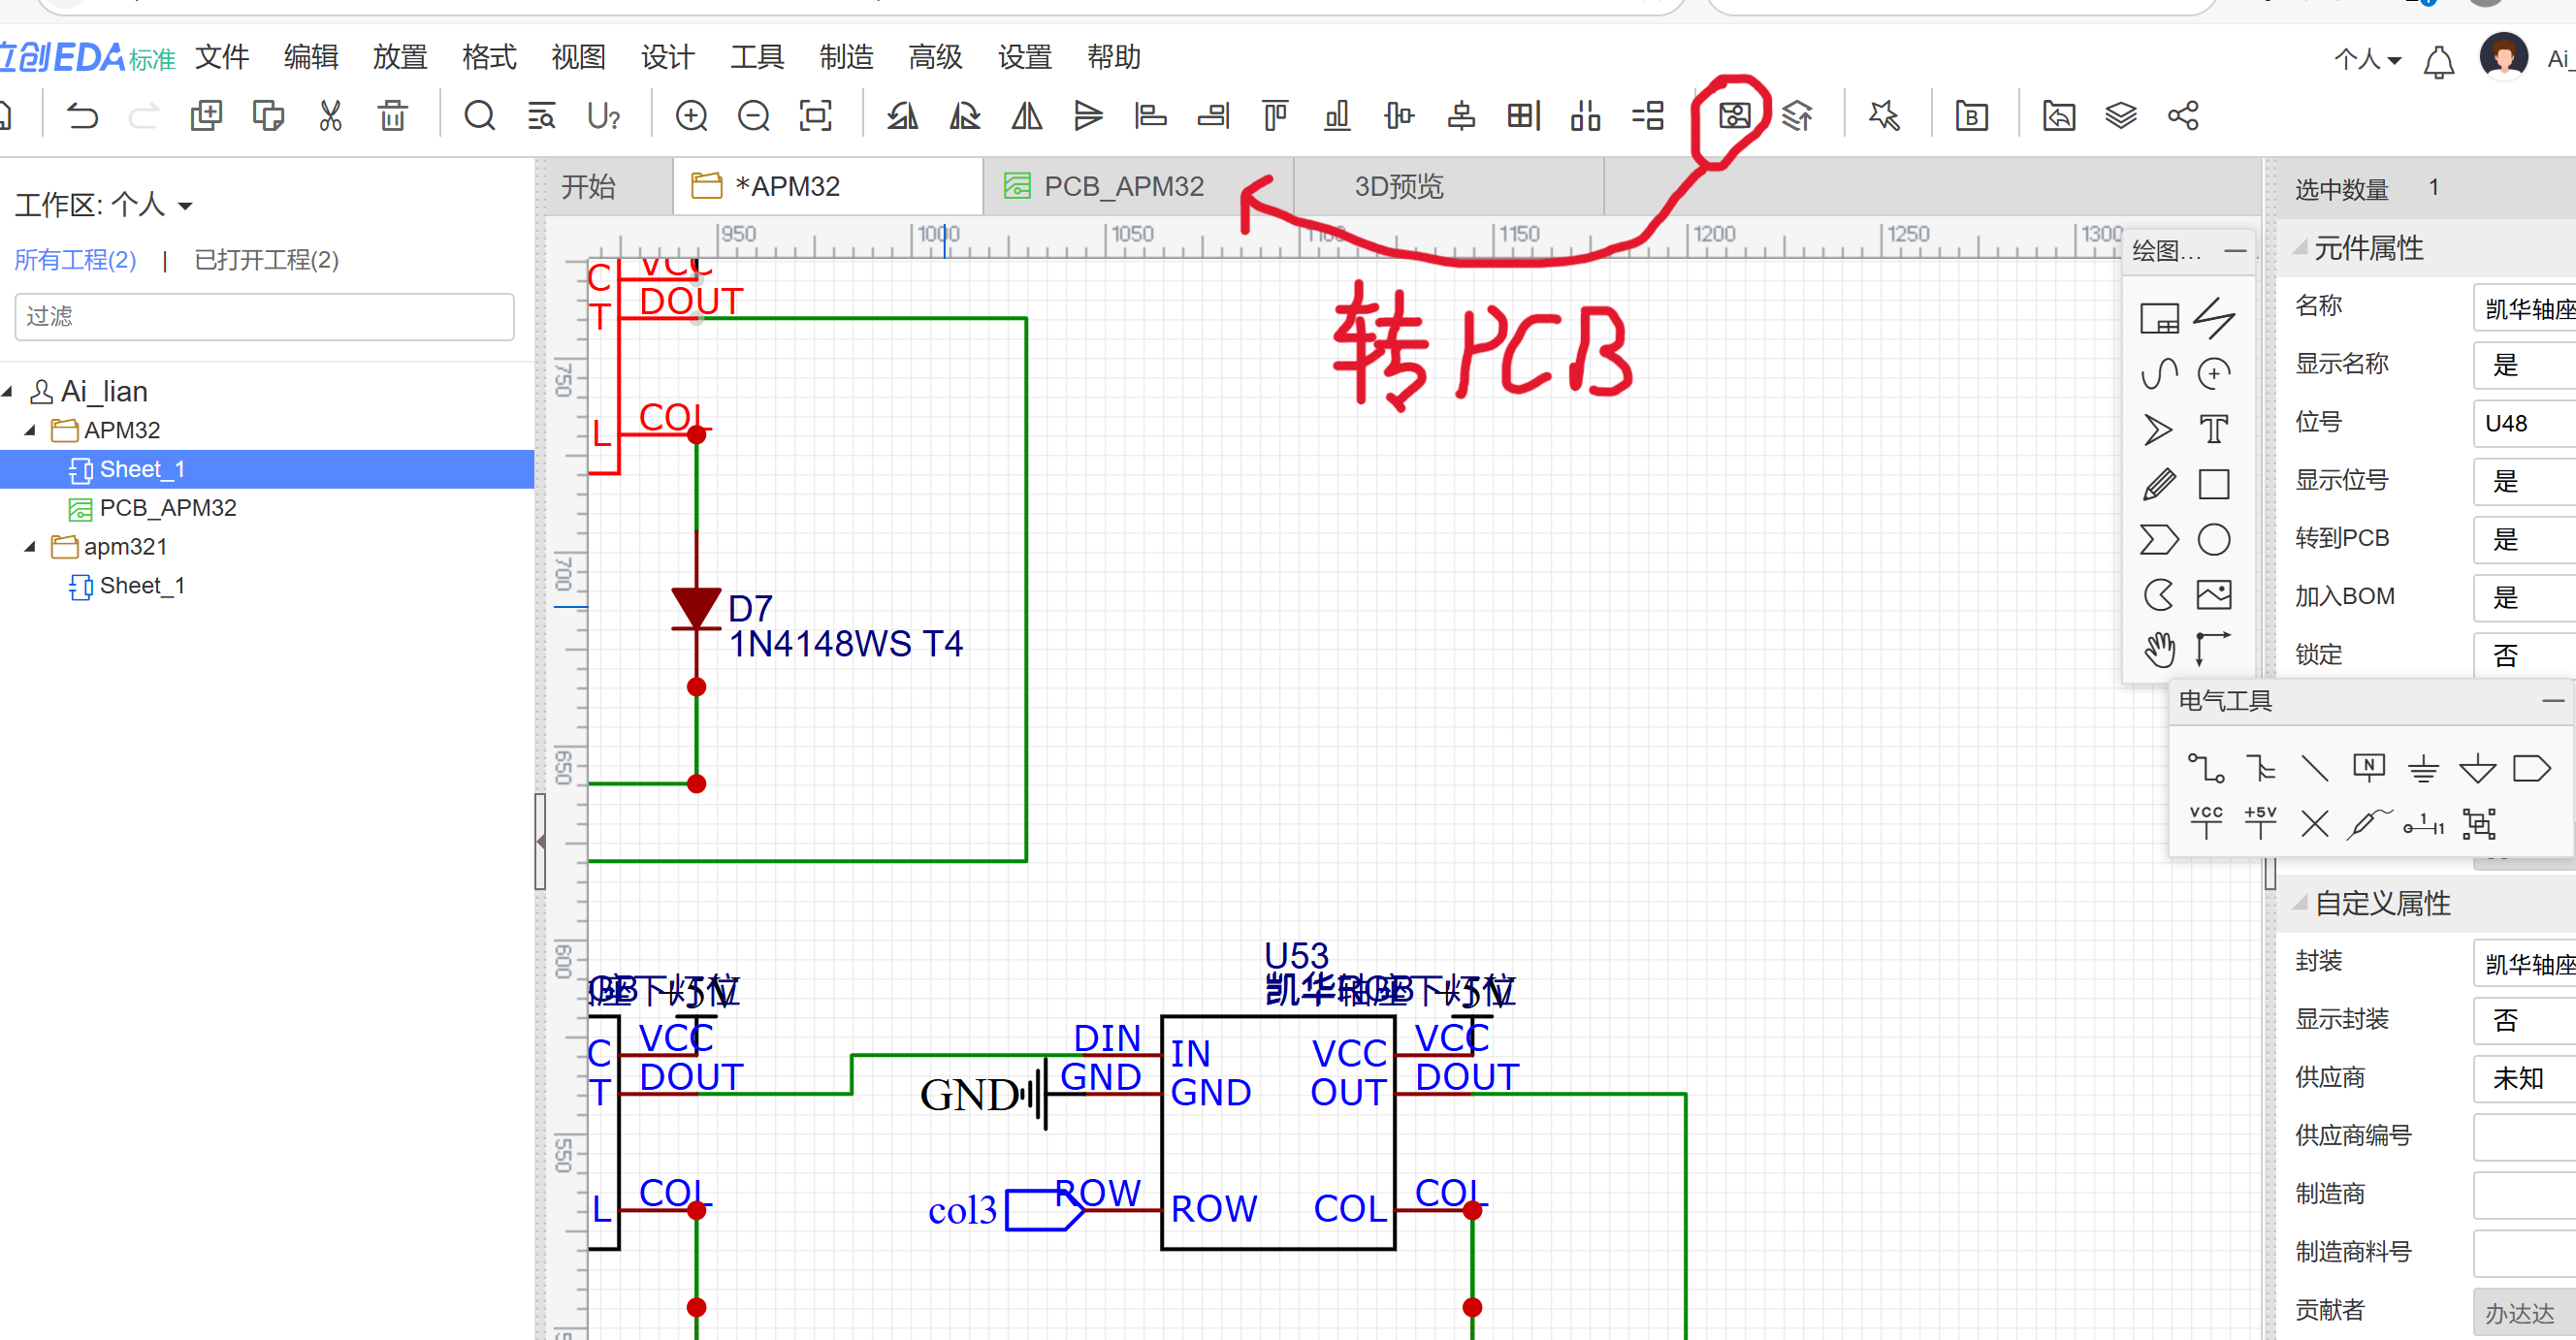Click the Undo arrow icon
The height and width of the screenshot is (1340, 2576).
pos(82,116)
